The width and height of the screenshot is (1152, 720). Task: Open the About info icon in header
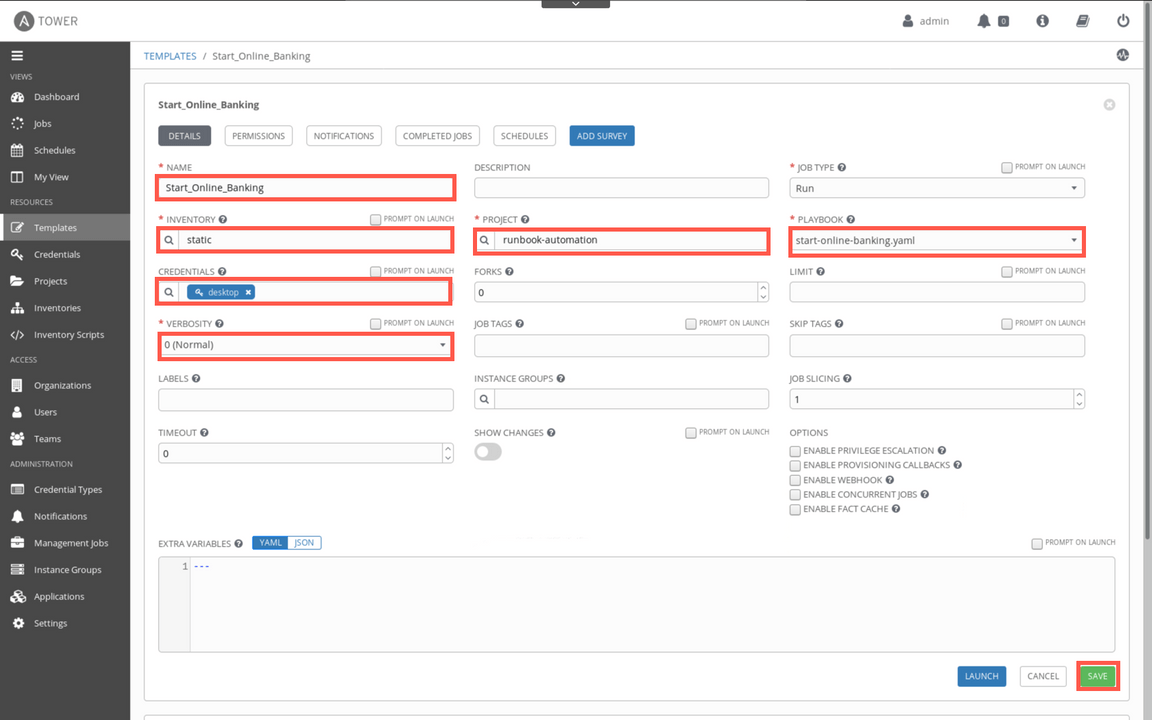tap(1042, 21)
